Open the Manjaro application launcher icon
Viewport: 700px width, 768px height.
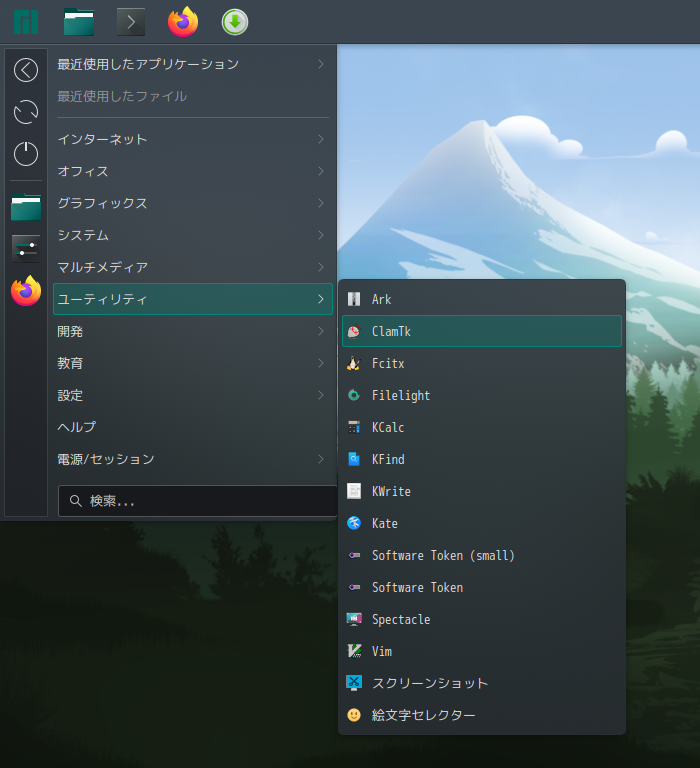[26, 22]
